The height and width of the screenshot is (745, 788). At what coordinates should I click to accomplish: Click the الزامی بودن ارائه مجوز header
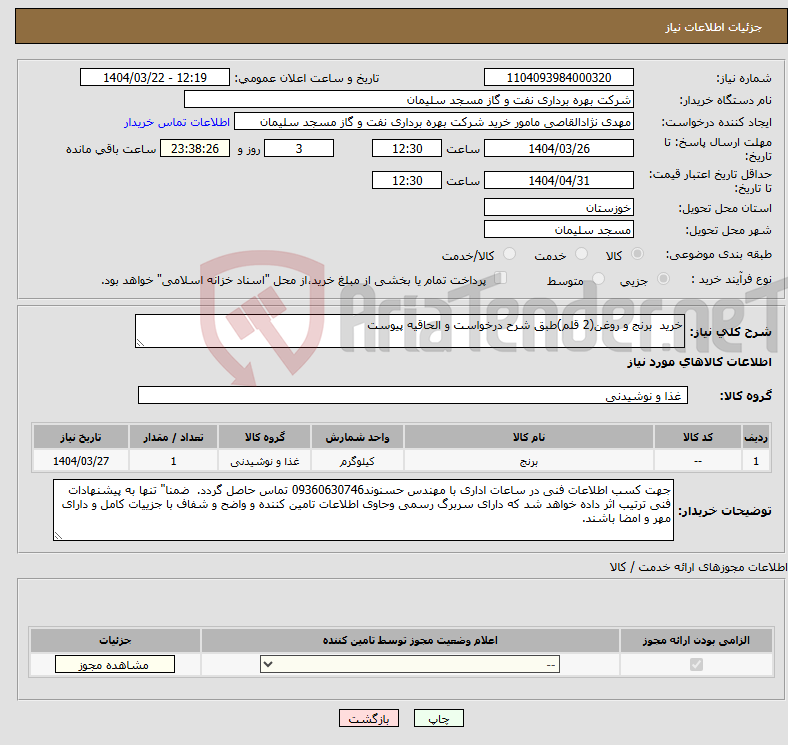pyautogui.click(x=696, y=640)
